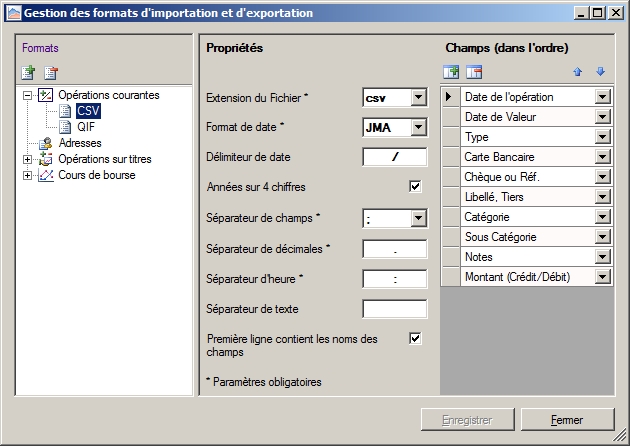
Task: Collapse the Opérations courantes tree node
Action: pos(26,96)
